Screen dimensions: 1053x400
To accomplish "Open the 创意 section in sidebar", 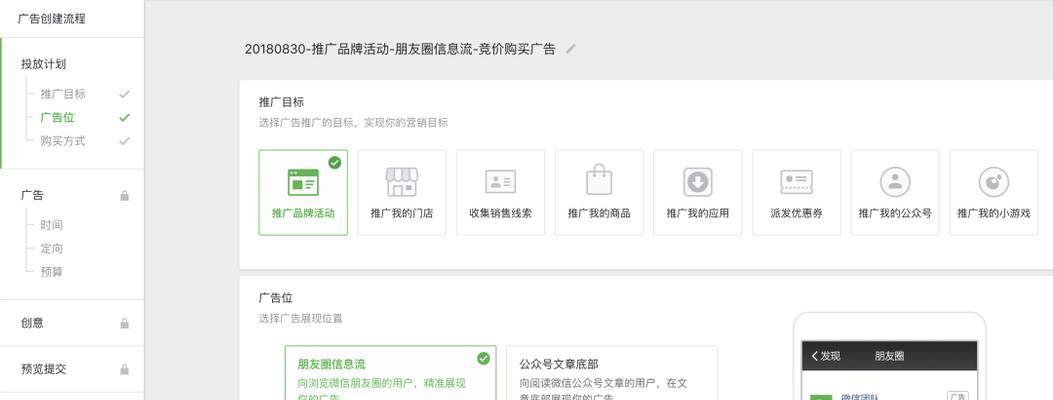I will 32,323.
